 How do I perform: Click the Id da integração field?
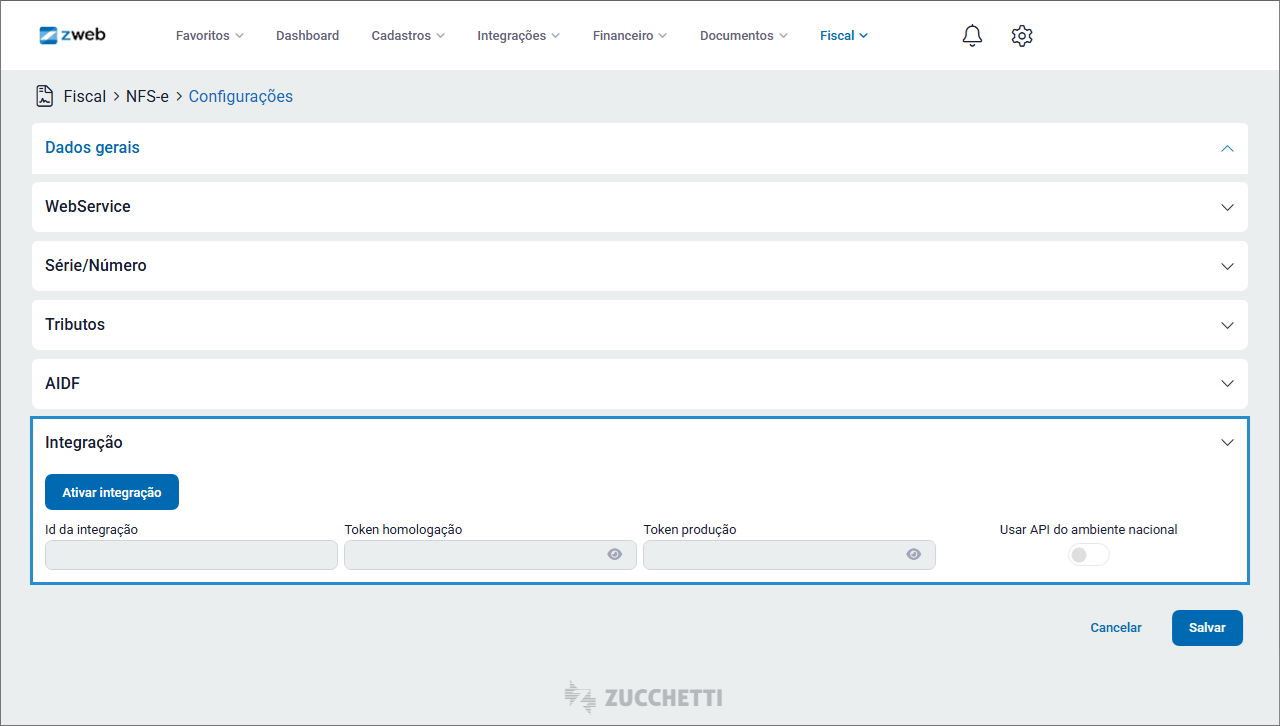pyautogui.click(x=191, y=555)
